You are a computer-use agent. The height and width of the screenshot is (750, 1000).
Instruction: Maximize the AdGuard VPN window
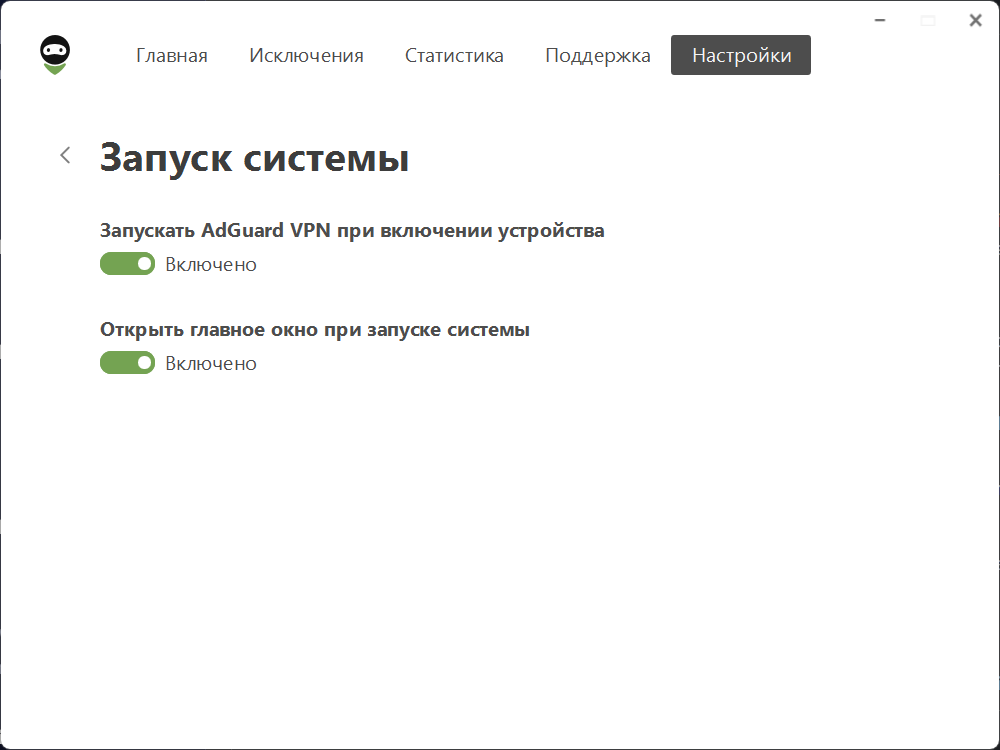coord(927,20)
